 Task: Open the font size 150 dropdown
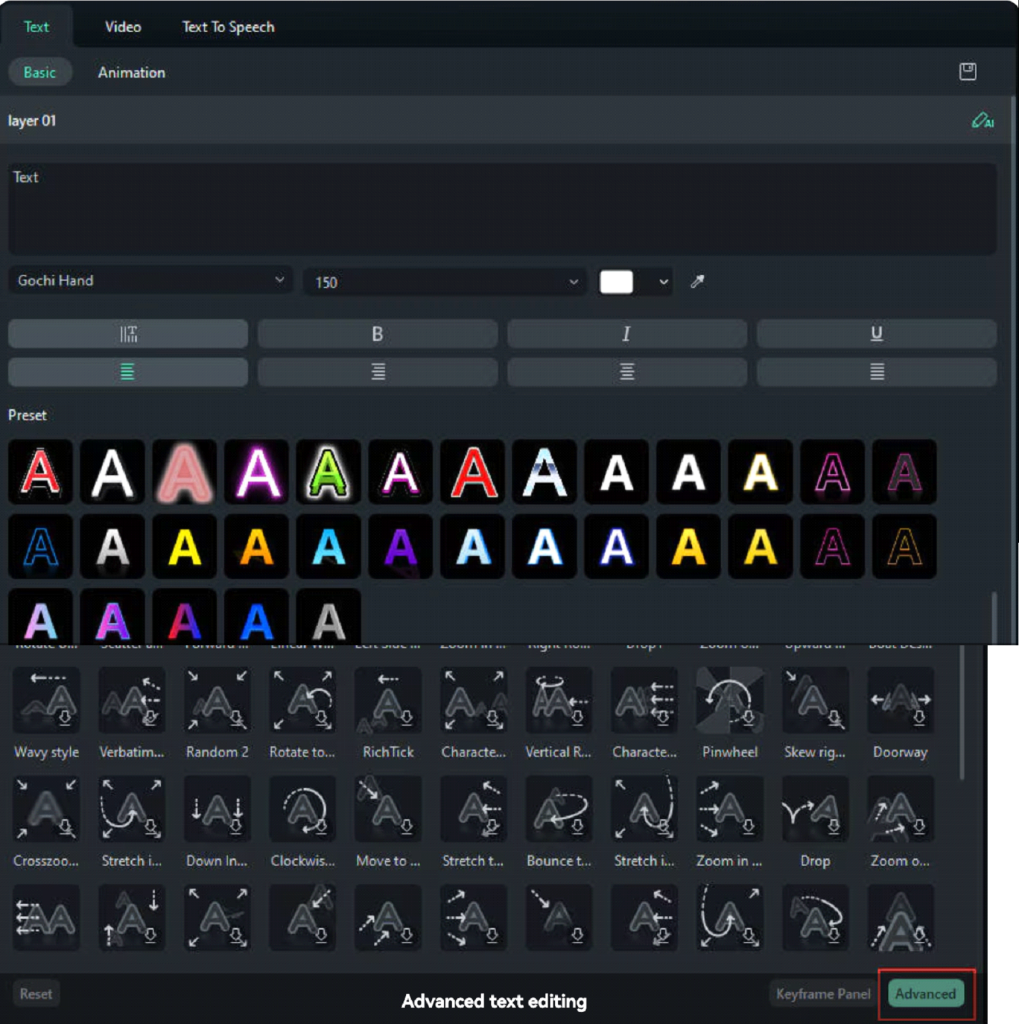(x=445, y=282)
